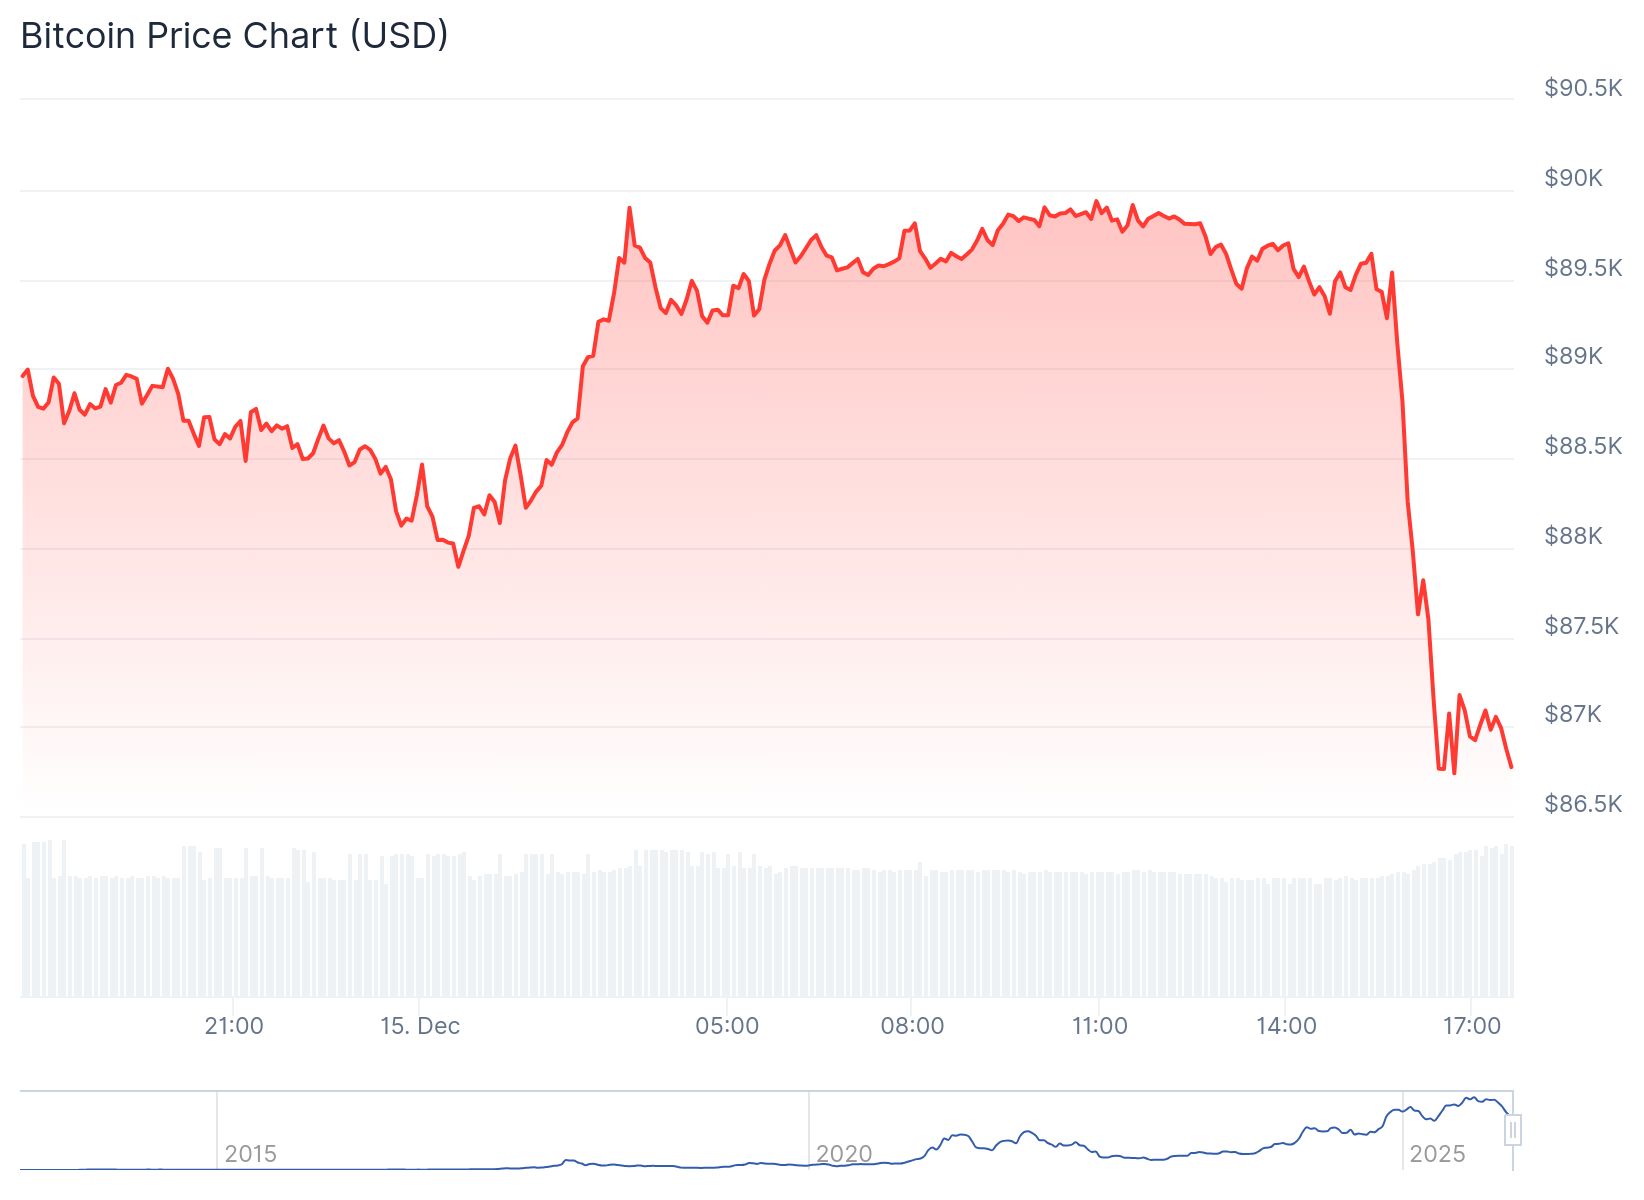
Task: Click the $90.5K price axis label
Action: point(1583,88)
